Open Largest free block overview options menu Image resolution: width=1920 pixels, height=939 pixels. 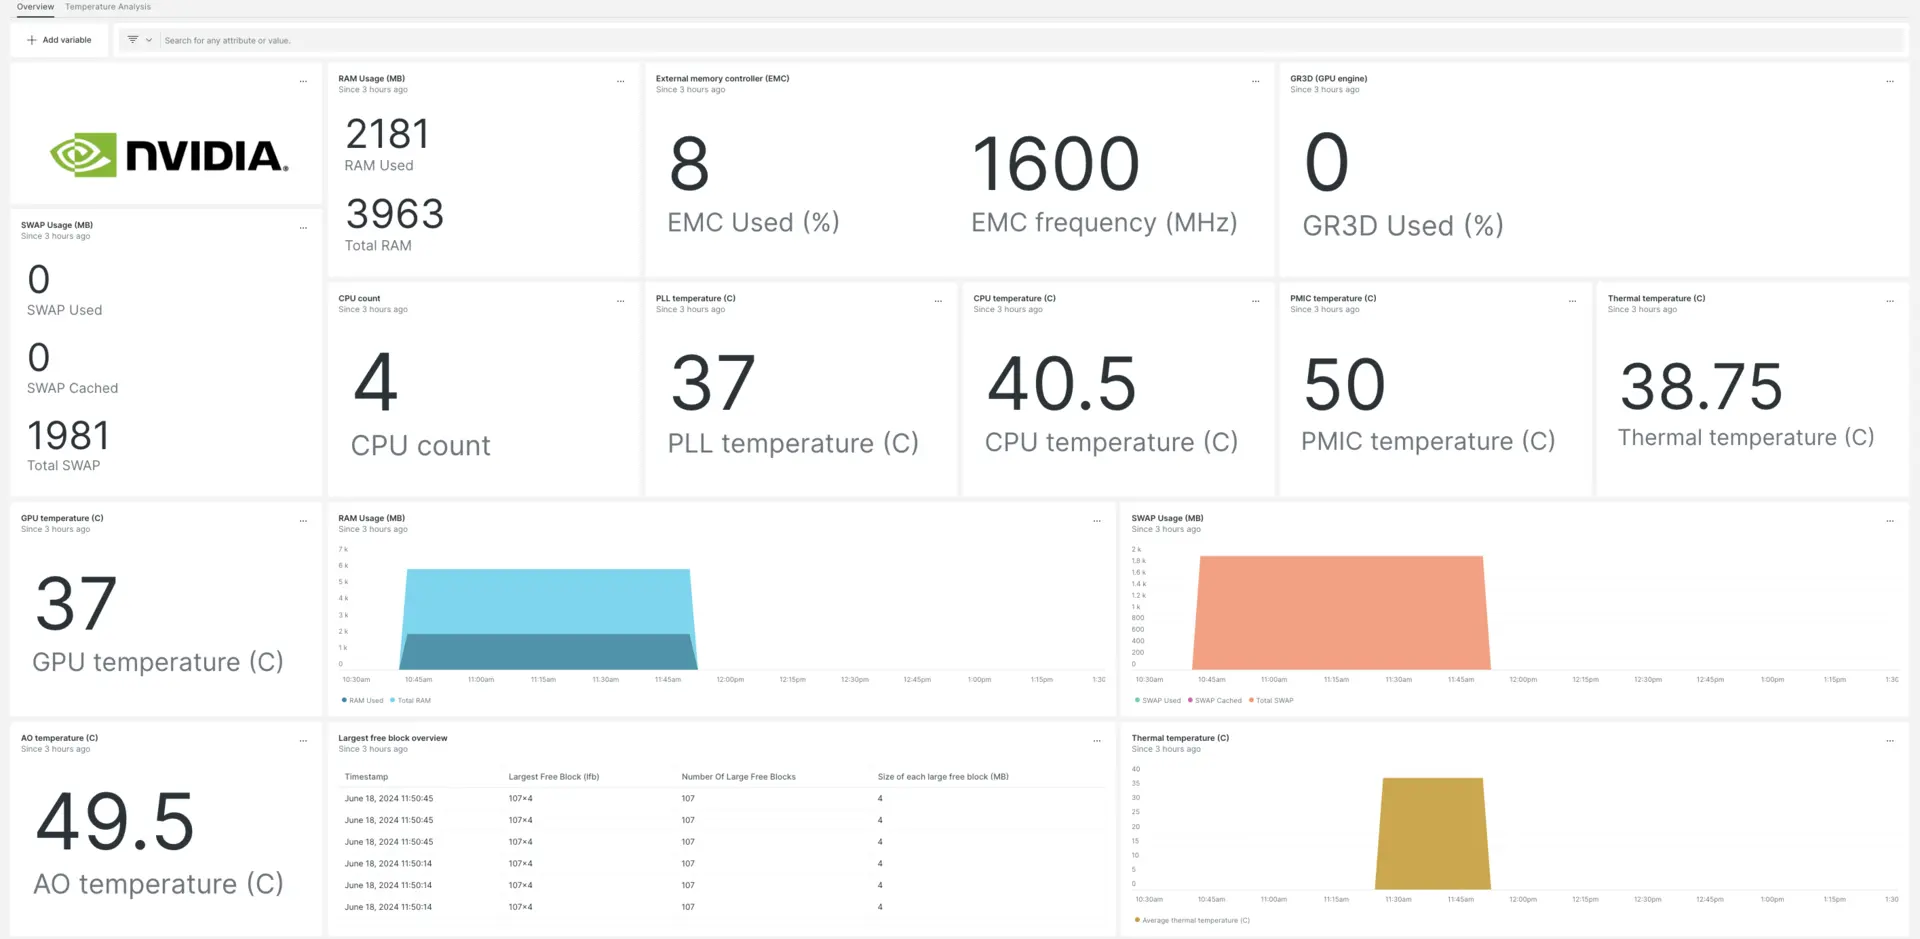(x=1096, y=741)
